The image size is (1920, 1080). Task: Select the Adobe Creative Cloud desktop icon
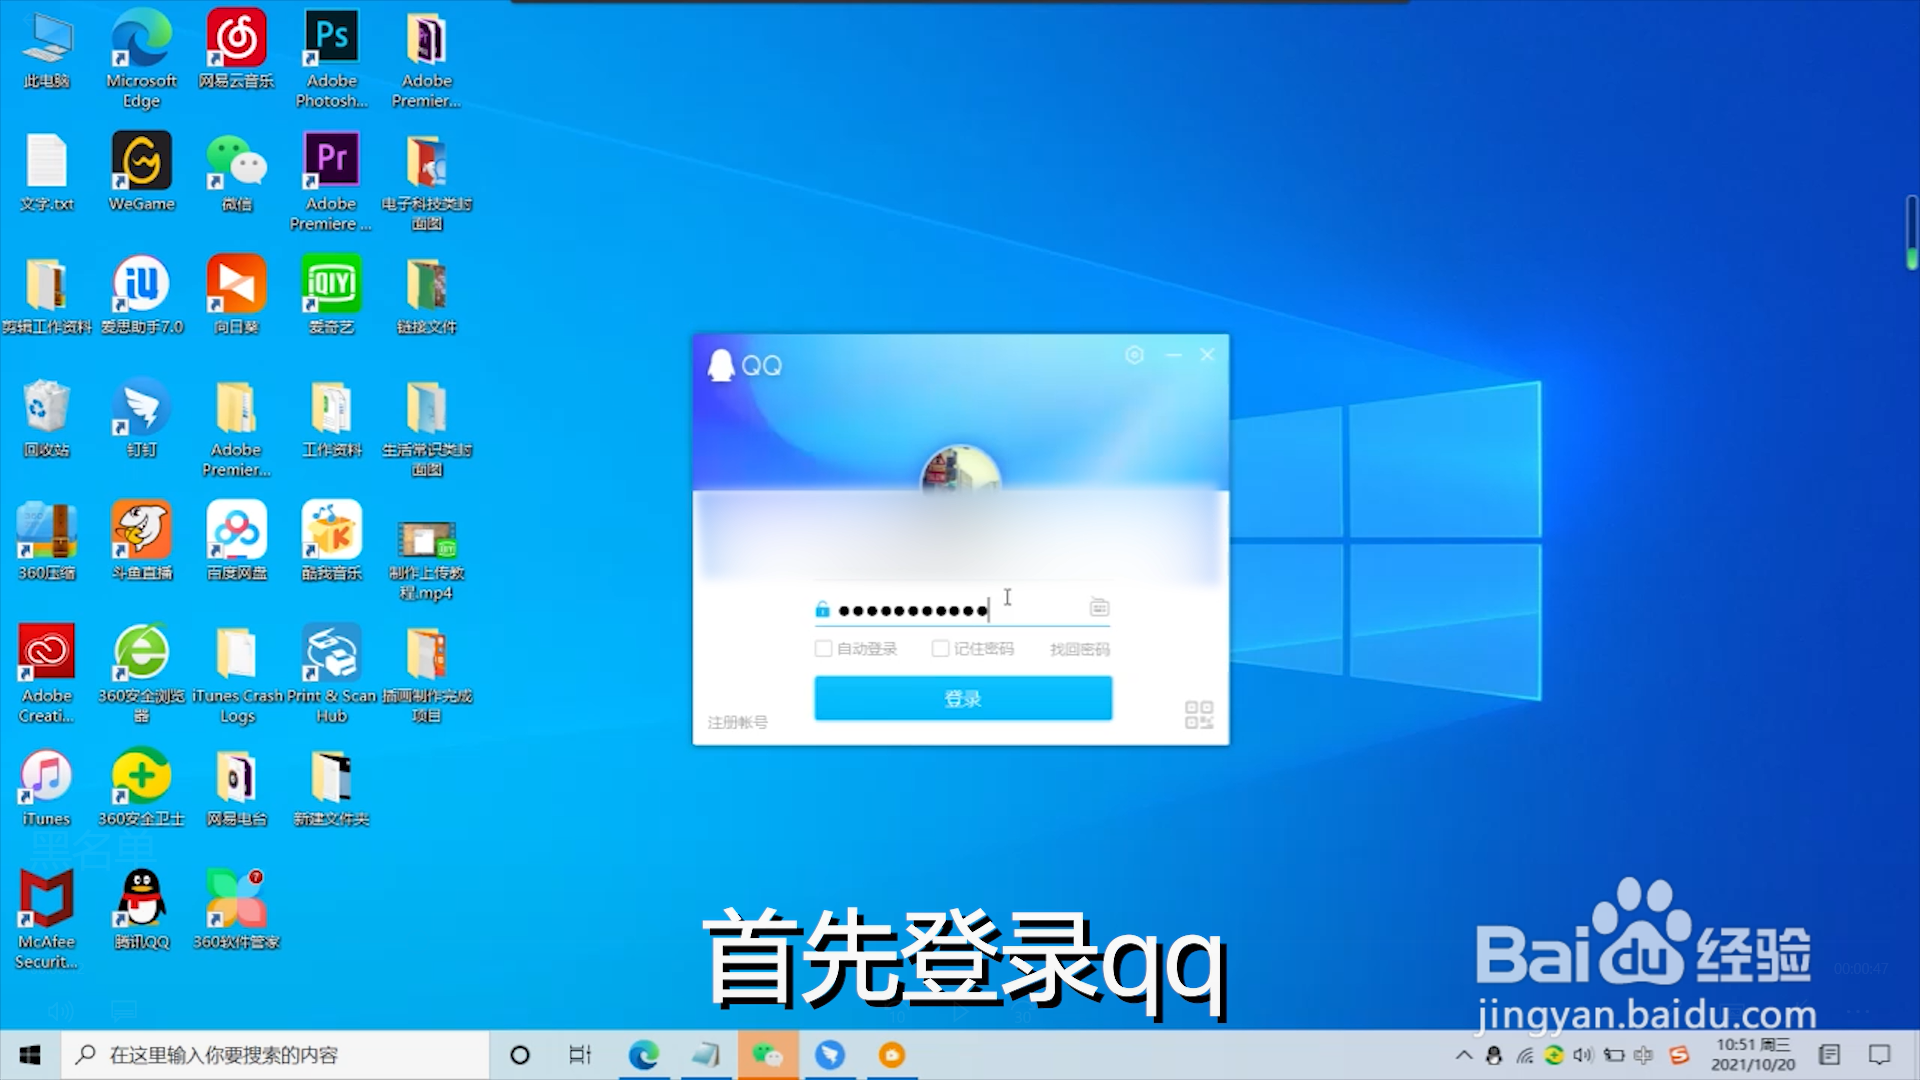coord(46,674)
